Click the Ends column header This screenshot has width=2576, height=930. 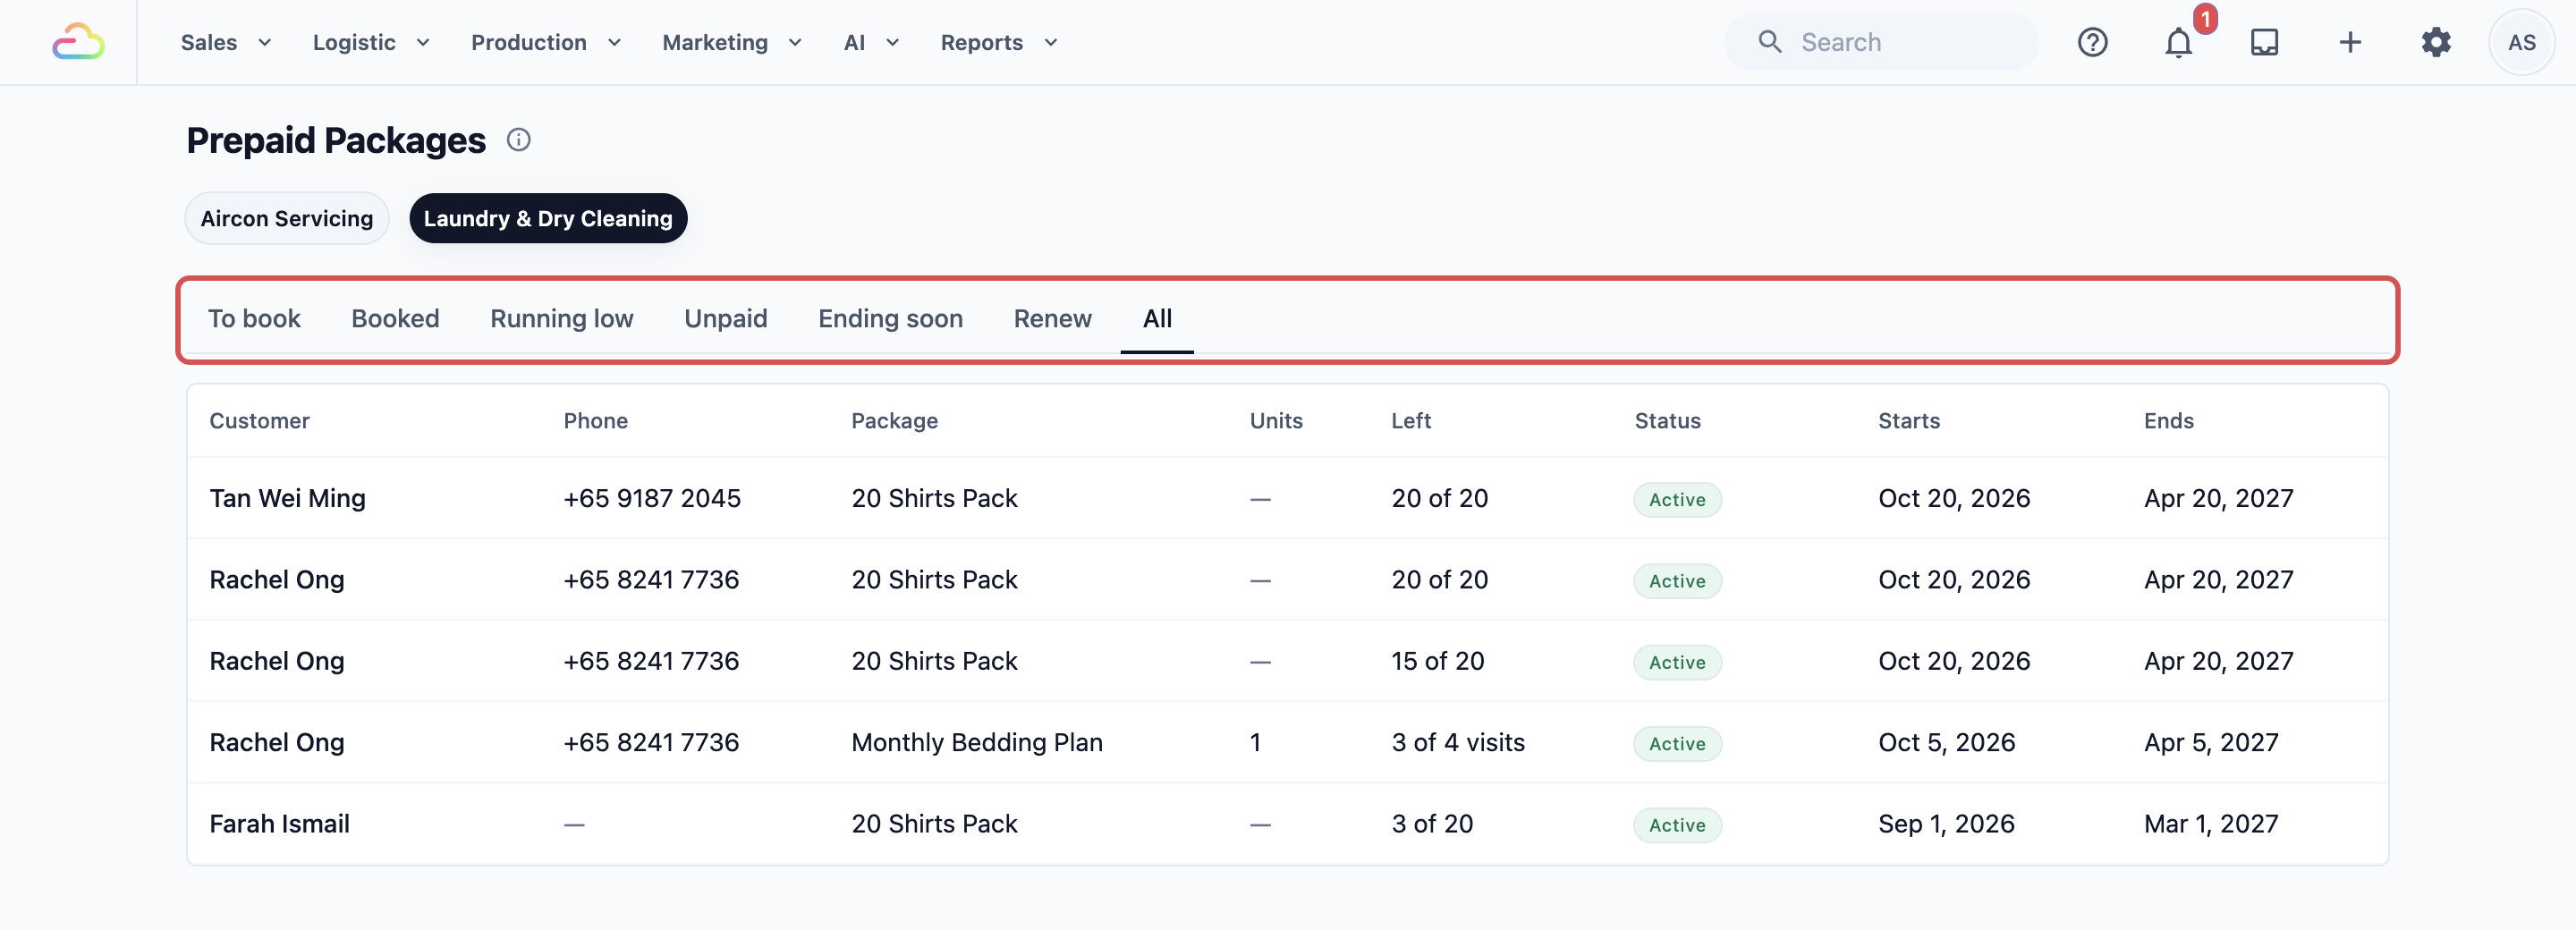(x=2168, y=421)
